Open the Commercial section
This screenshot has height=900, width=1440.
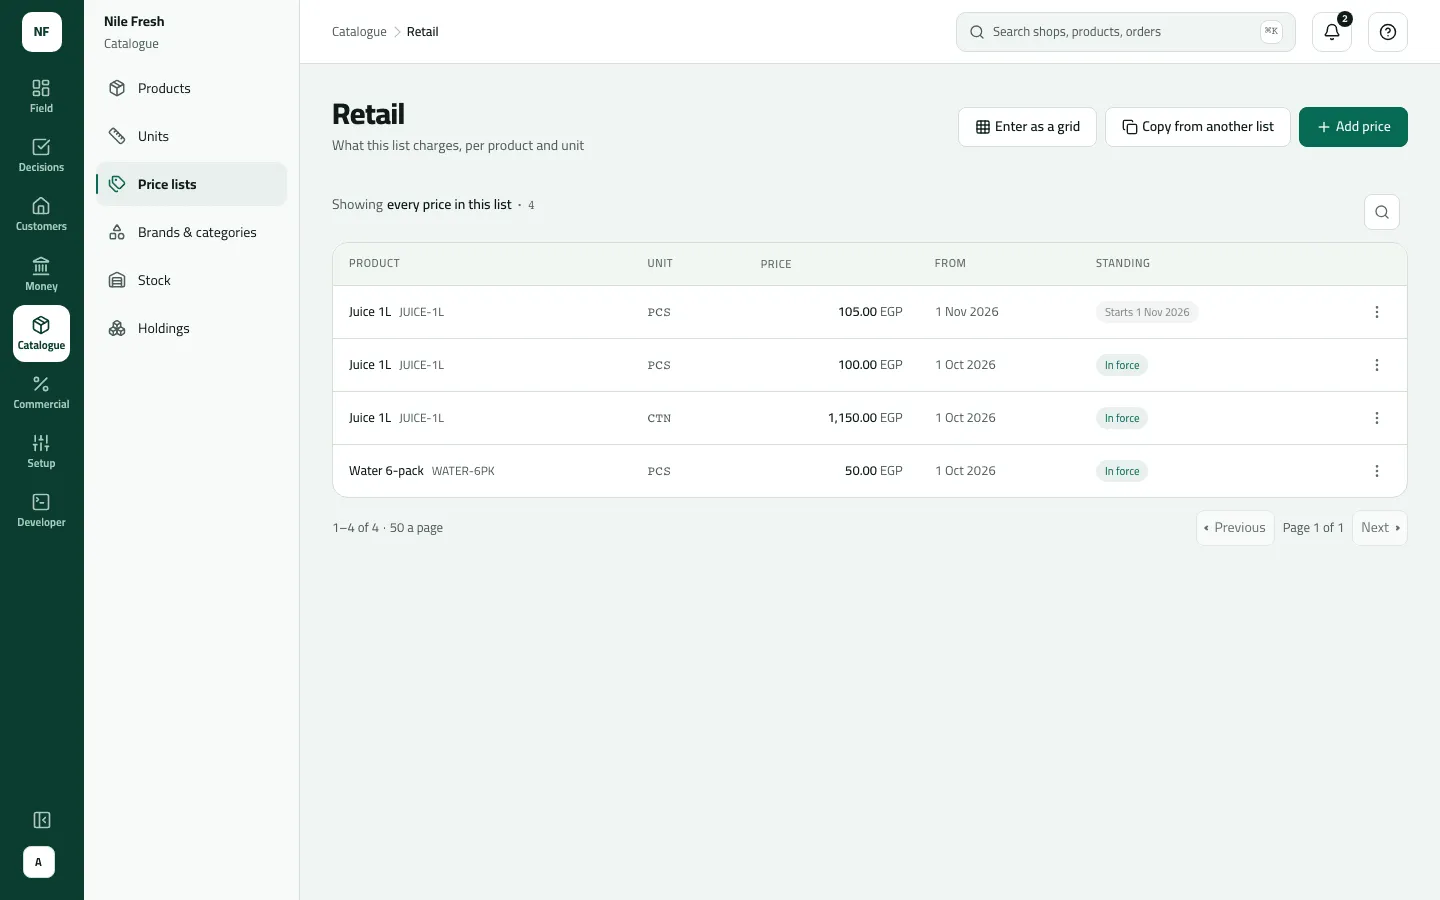[x=41, y=392]
